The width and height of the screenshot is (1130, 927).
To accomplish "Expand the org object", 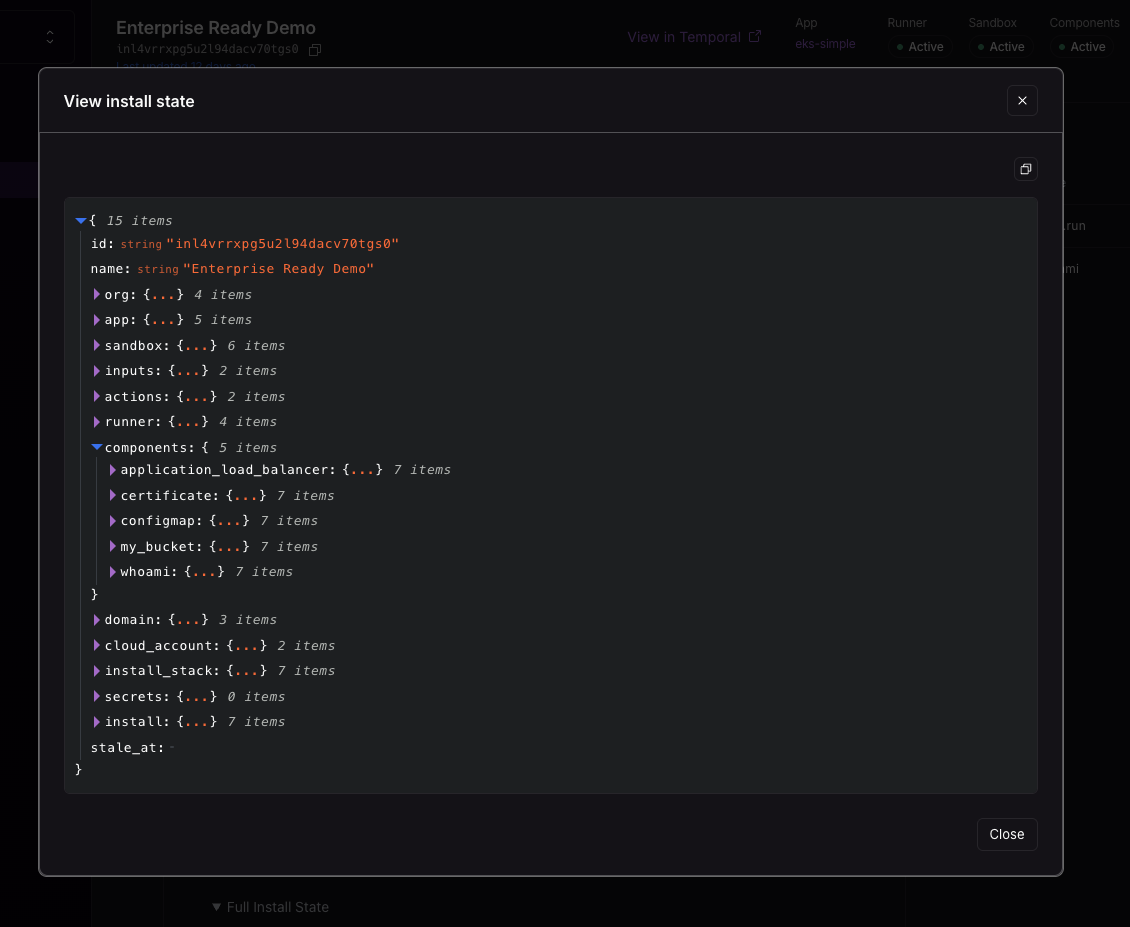I will pos(97,294).
